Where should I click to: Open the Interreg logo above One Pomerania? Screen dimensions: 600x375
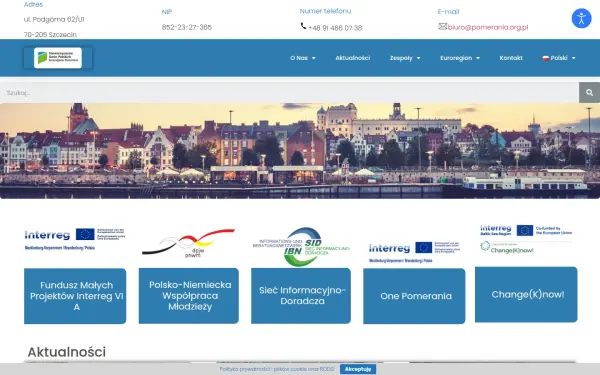pyautogui.click(x=414, y=252)
